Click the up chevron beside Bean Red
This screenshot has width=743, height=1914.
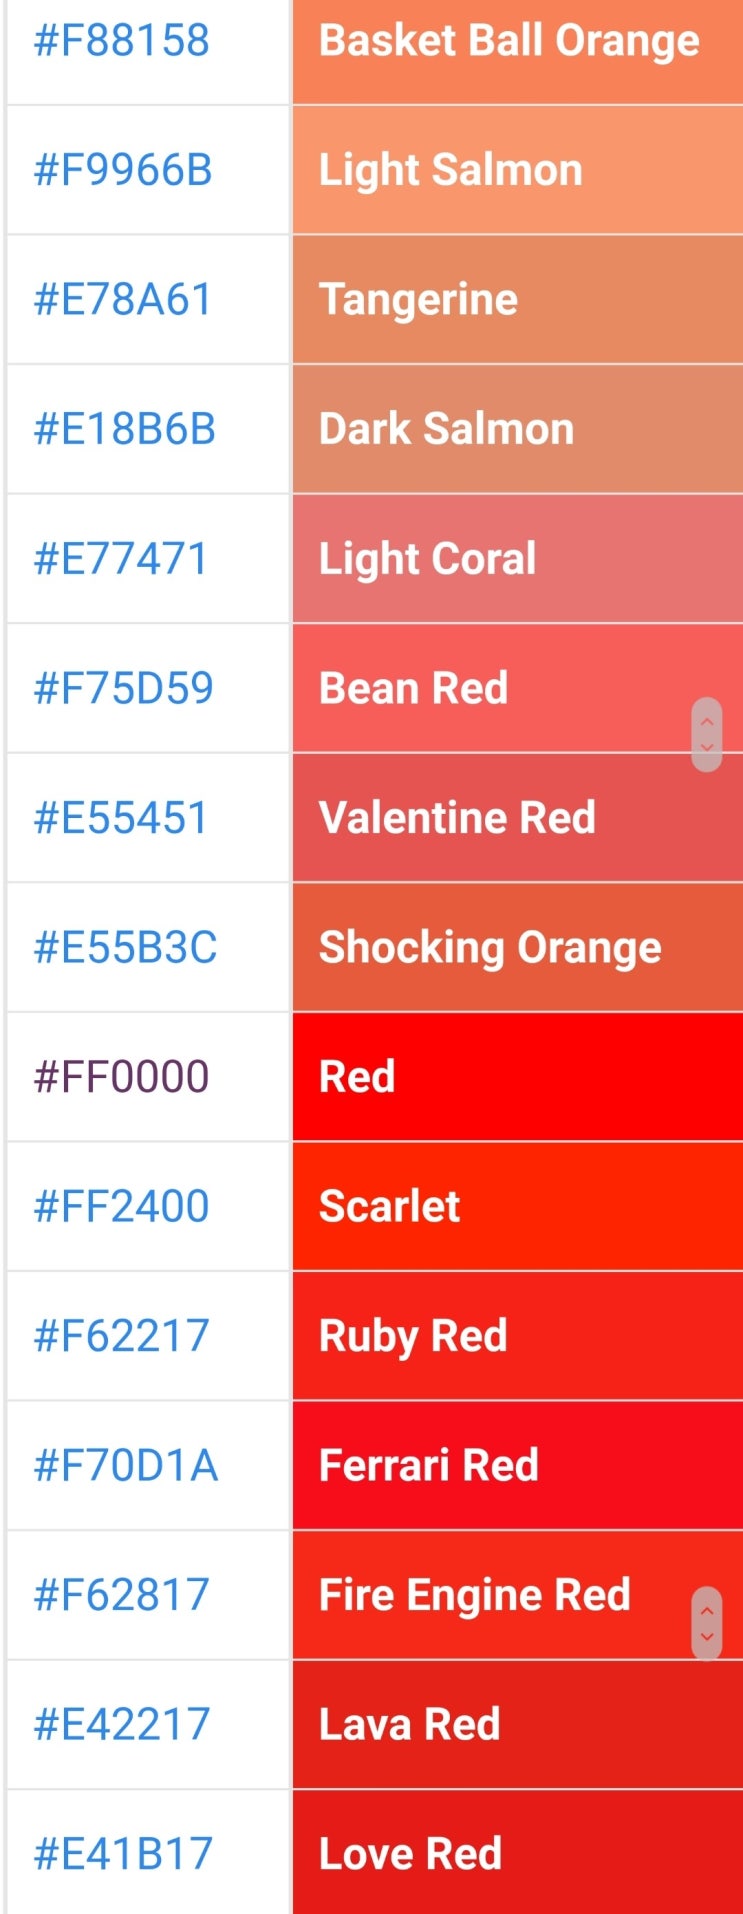pos(707,723)
